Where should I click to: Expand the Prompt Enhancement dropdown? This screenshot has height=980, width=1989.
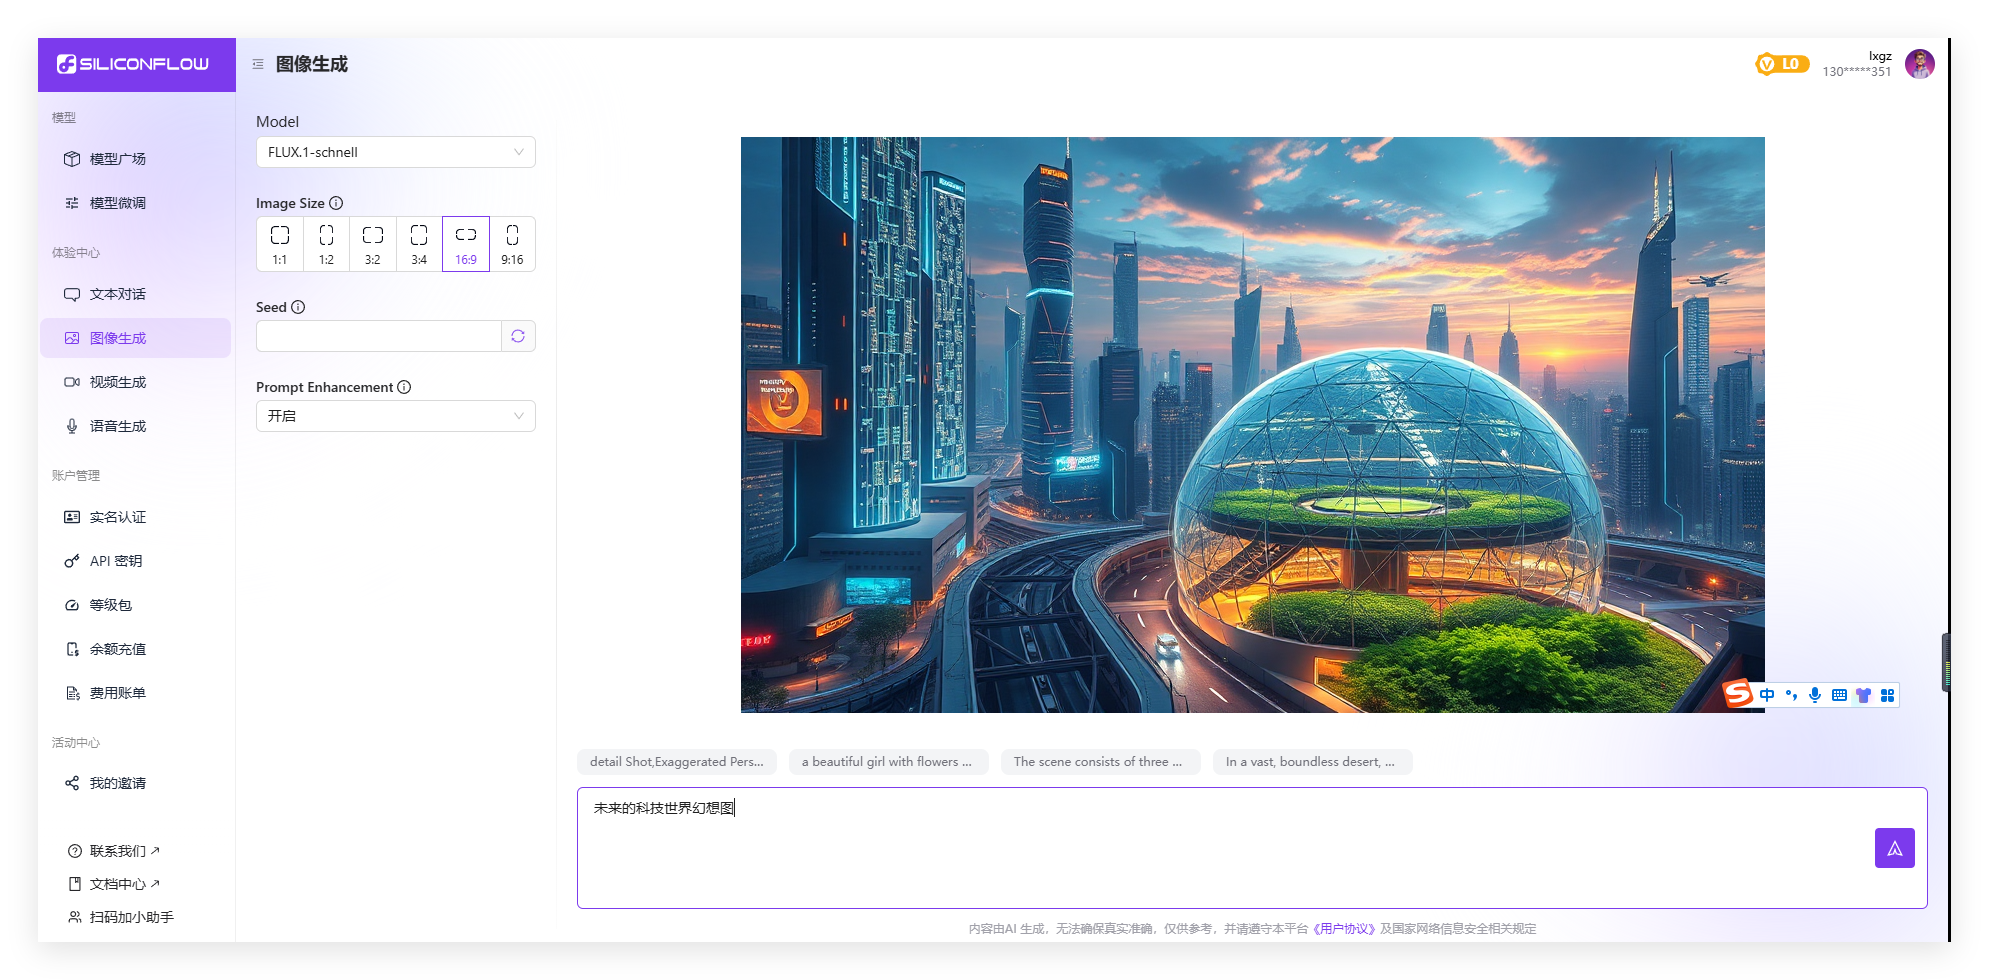coord(396,416)
